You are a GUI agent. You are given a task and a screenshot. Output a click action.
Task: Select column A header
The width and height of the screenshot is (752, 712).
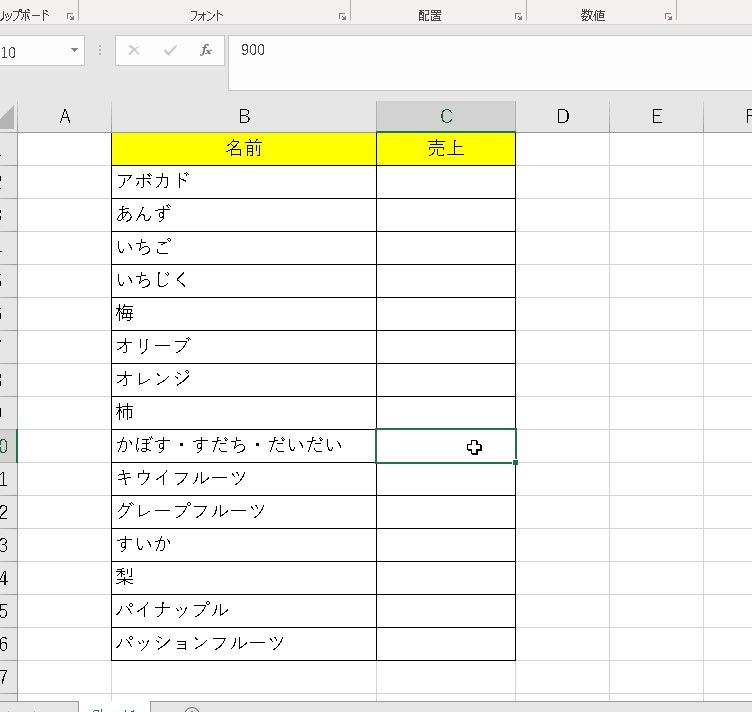pos(65,116)
